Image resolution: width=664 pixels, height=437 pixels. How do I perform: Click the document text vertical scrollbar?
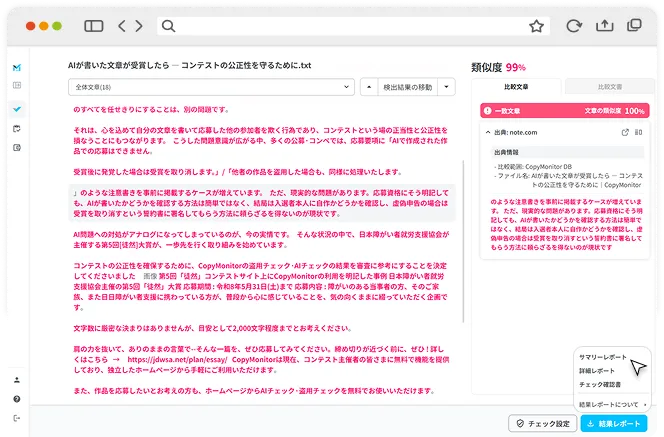tap(463, 241)
